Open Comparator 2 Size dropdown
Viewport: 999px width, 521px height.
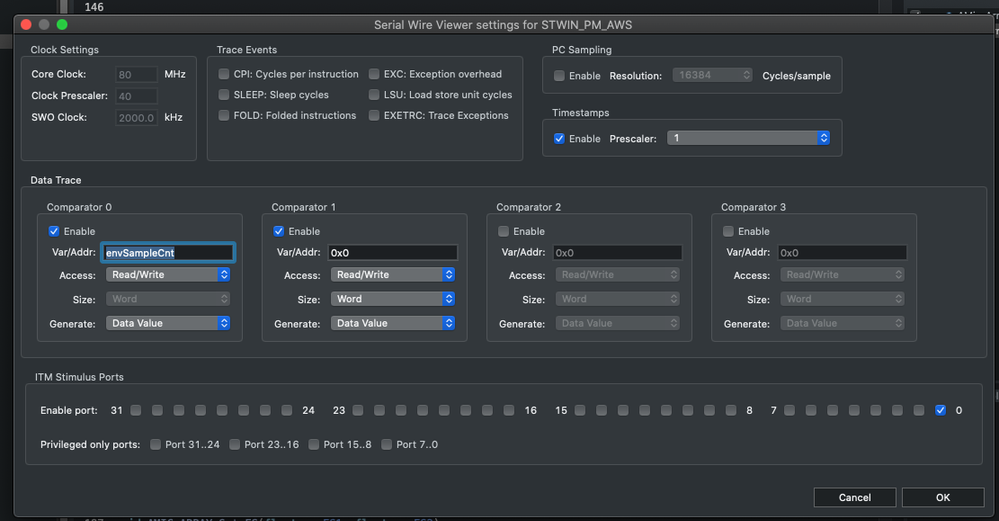tap(617, 299)
